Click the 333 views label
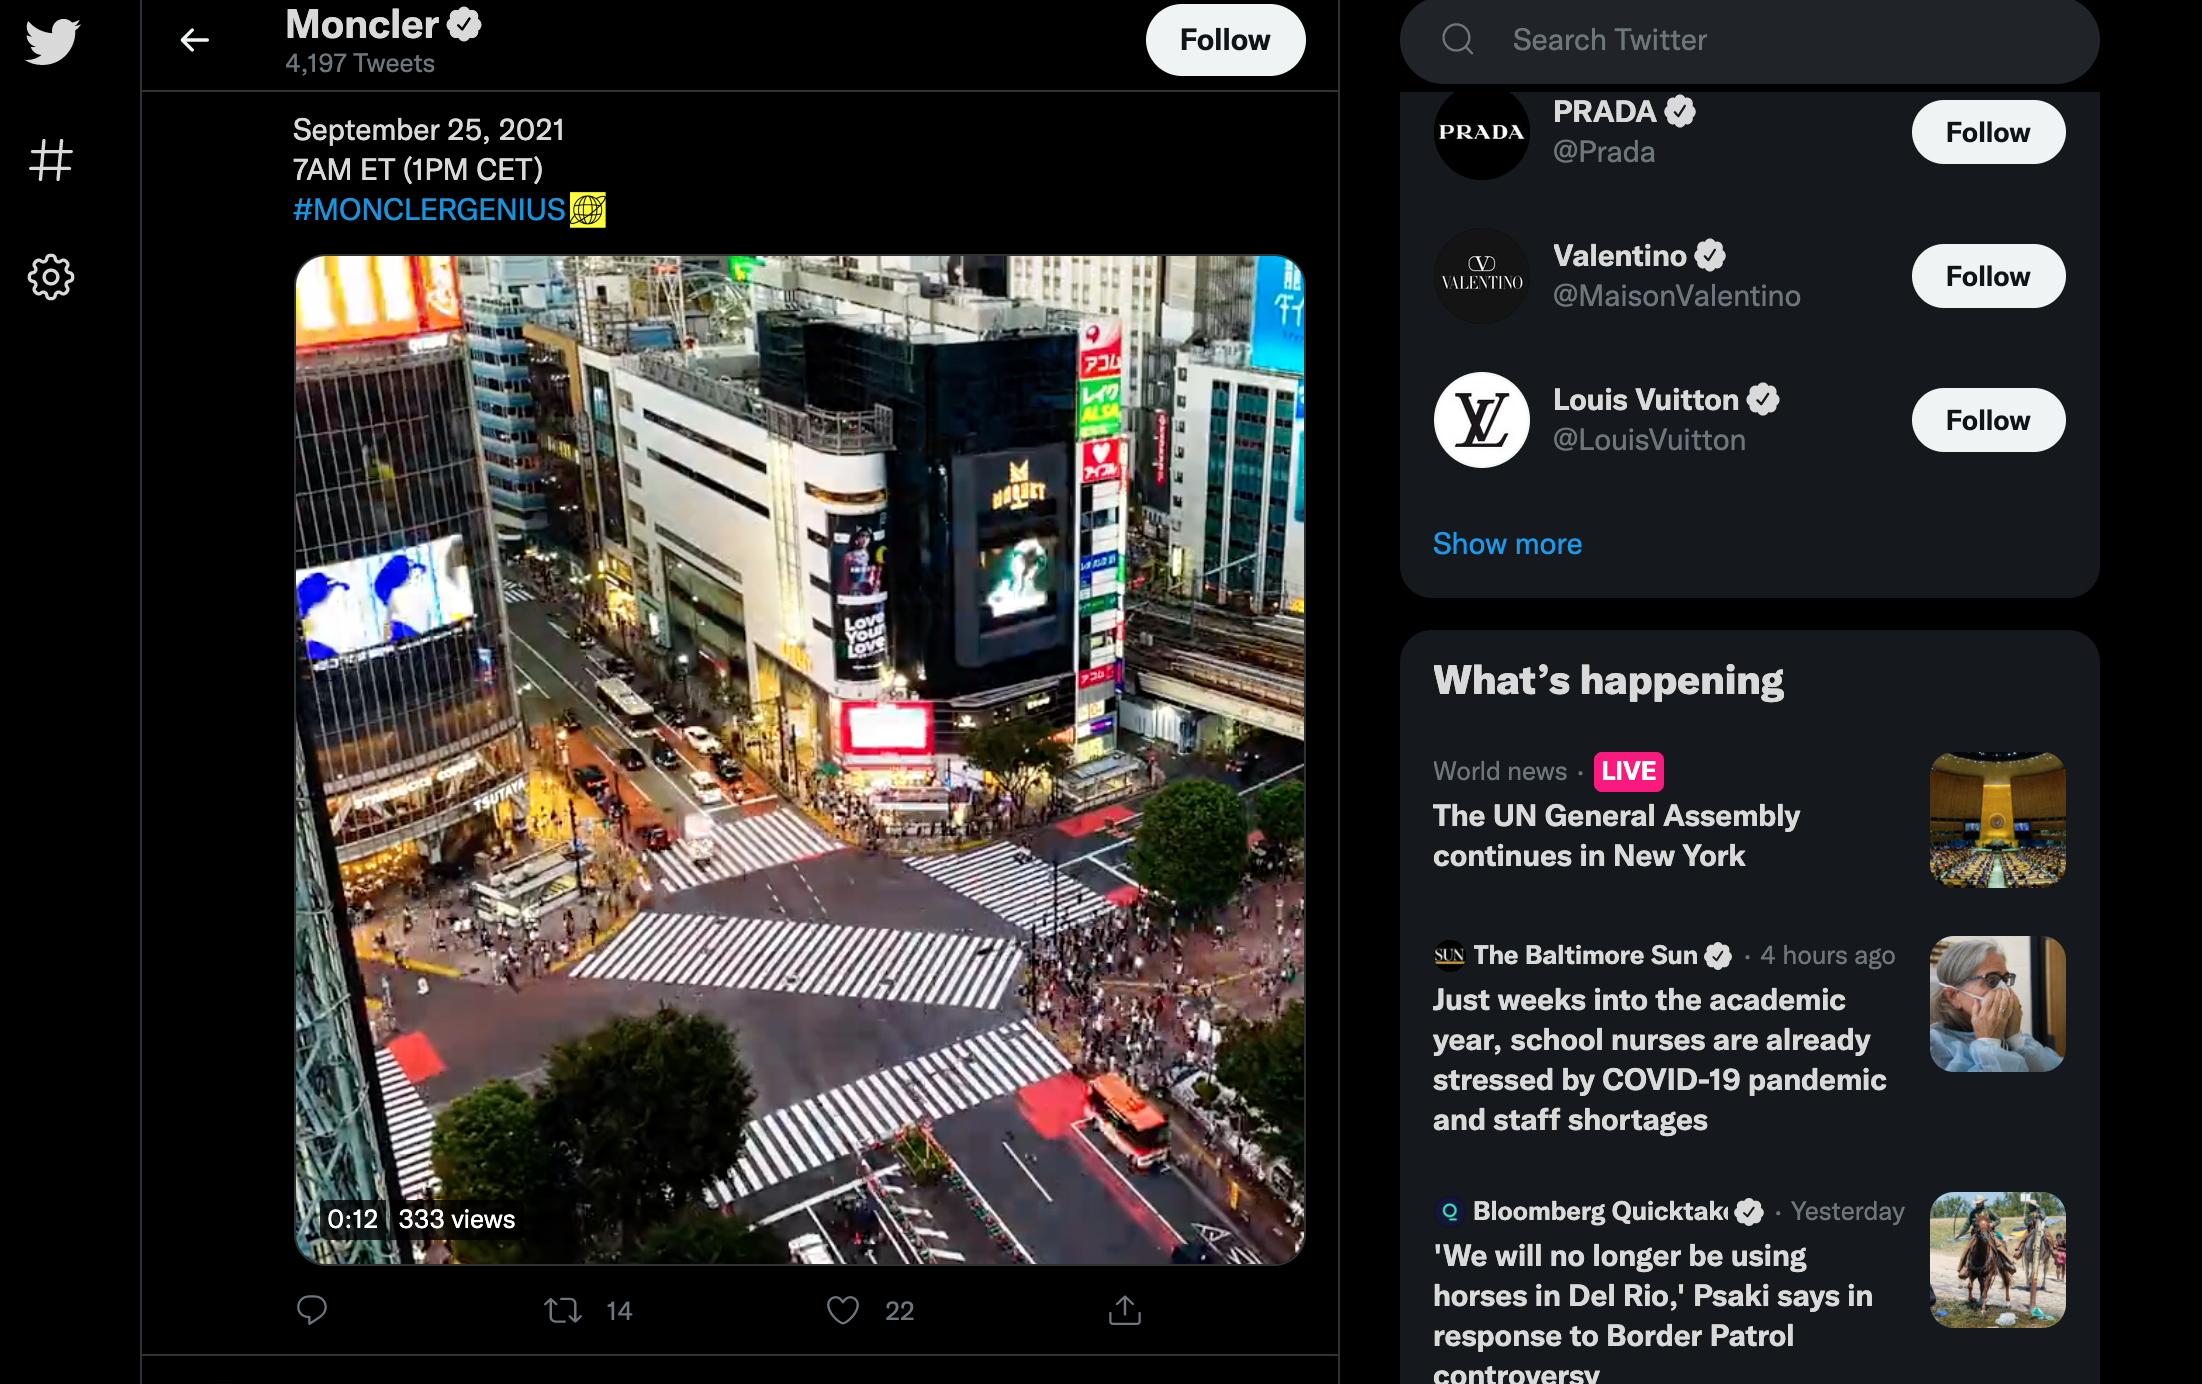 [x=457, y=1219]
